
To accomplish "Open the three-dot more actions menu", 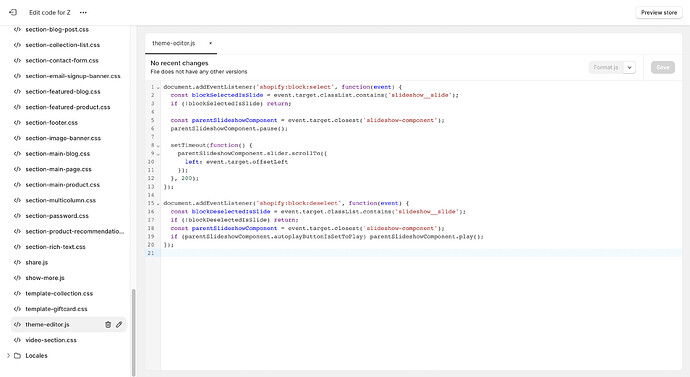I will tap(83, 12).
